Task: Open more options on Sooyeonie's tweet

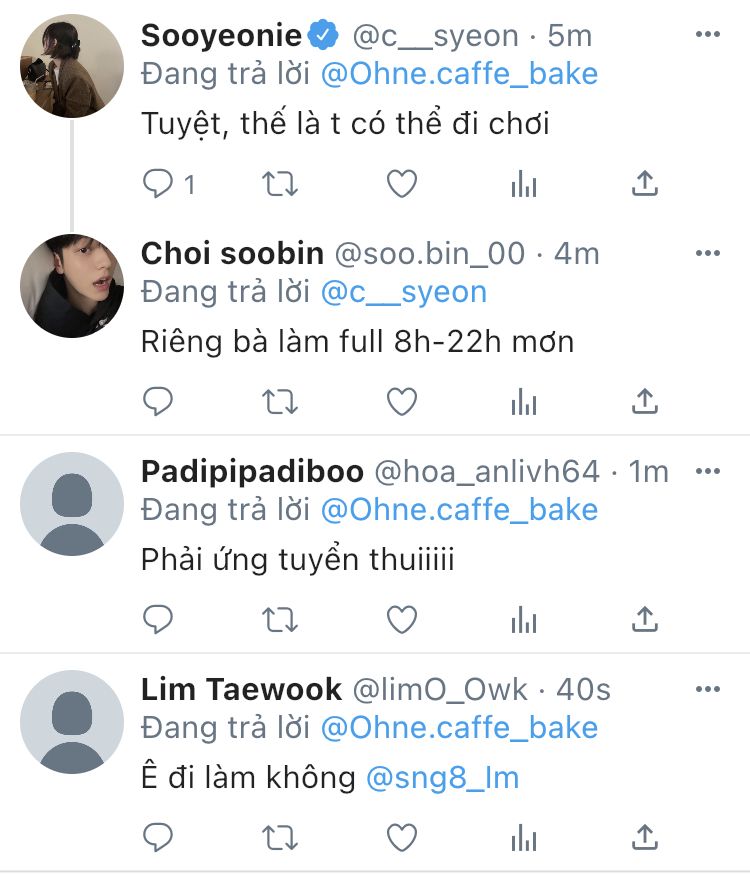Action: click(x=708, y=35)
